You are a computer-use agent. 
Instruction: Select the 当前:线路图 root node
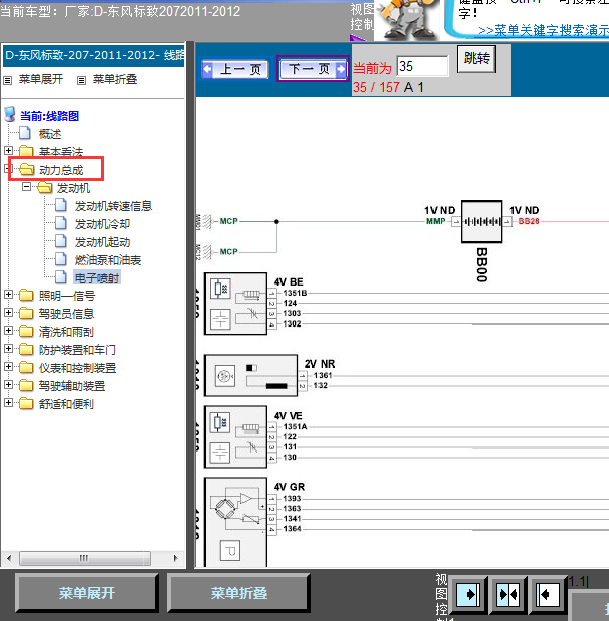pos(49,116)
